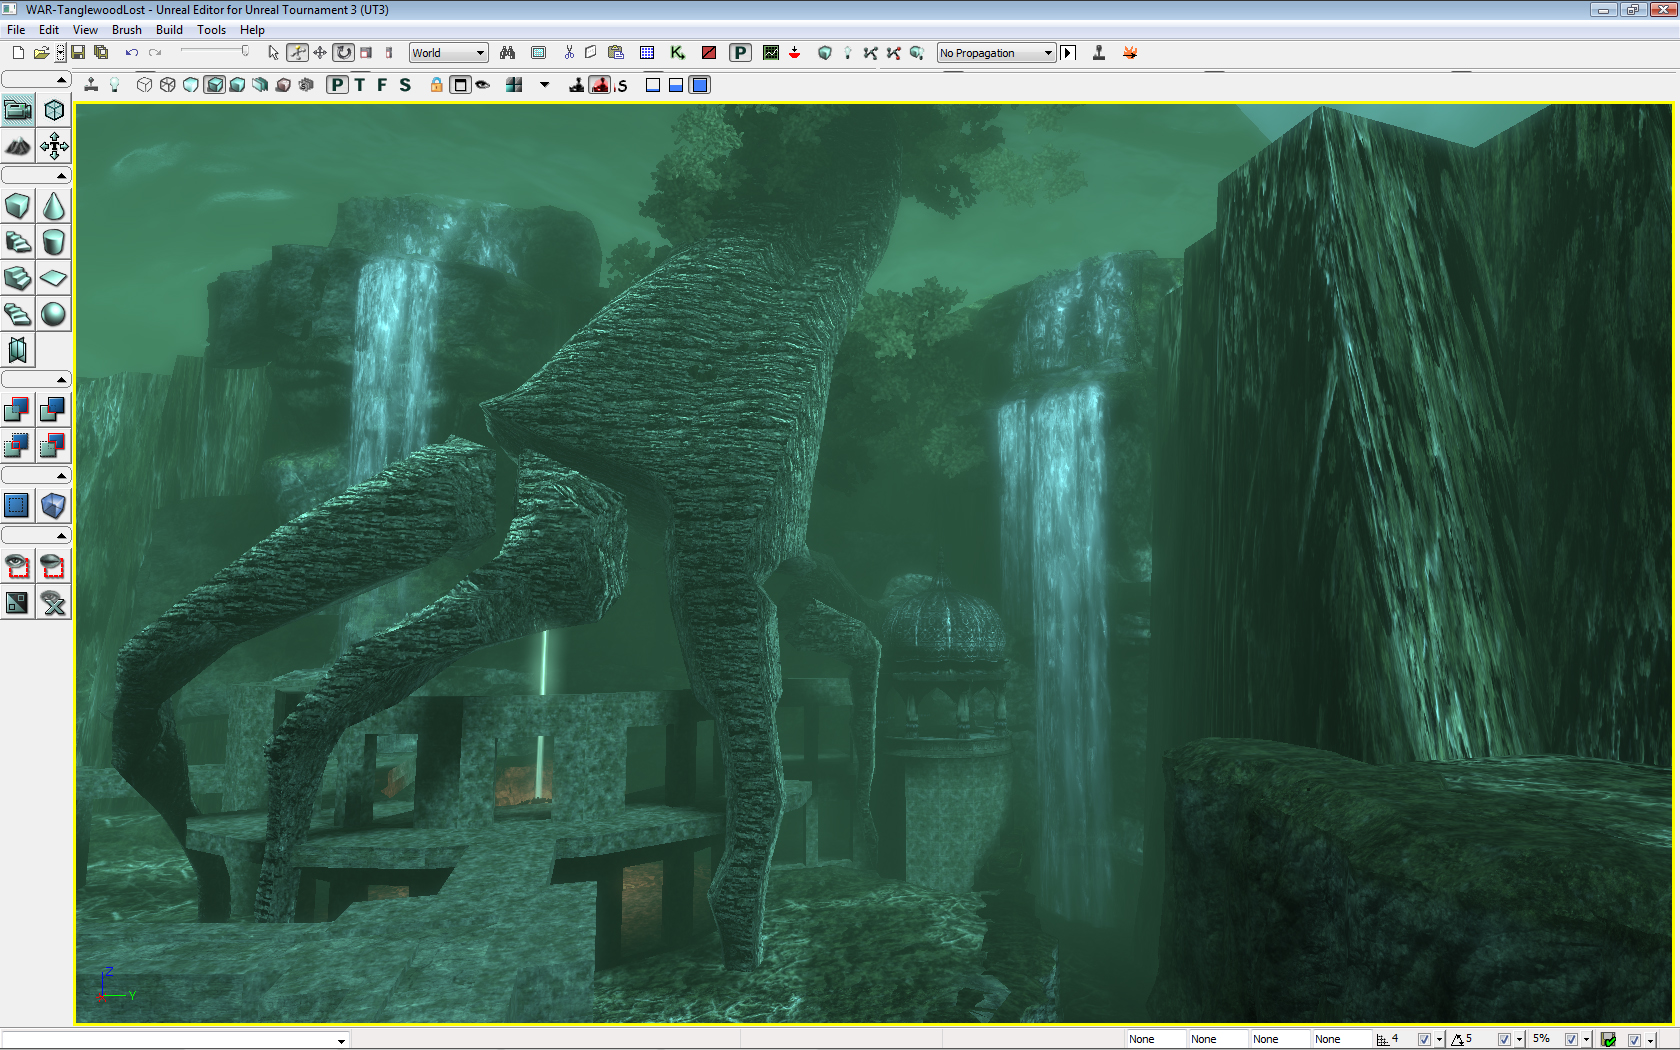This screenshot has width=1680, height=1050.
Task: Switch viewport to Side view (S)
Action: click(x=405, y=85)
